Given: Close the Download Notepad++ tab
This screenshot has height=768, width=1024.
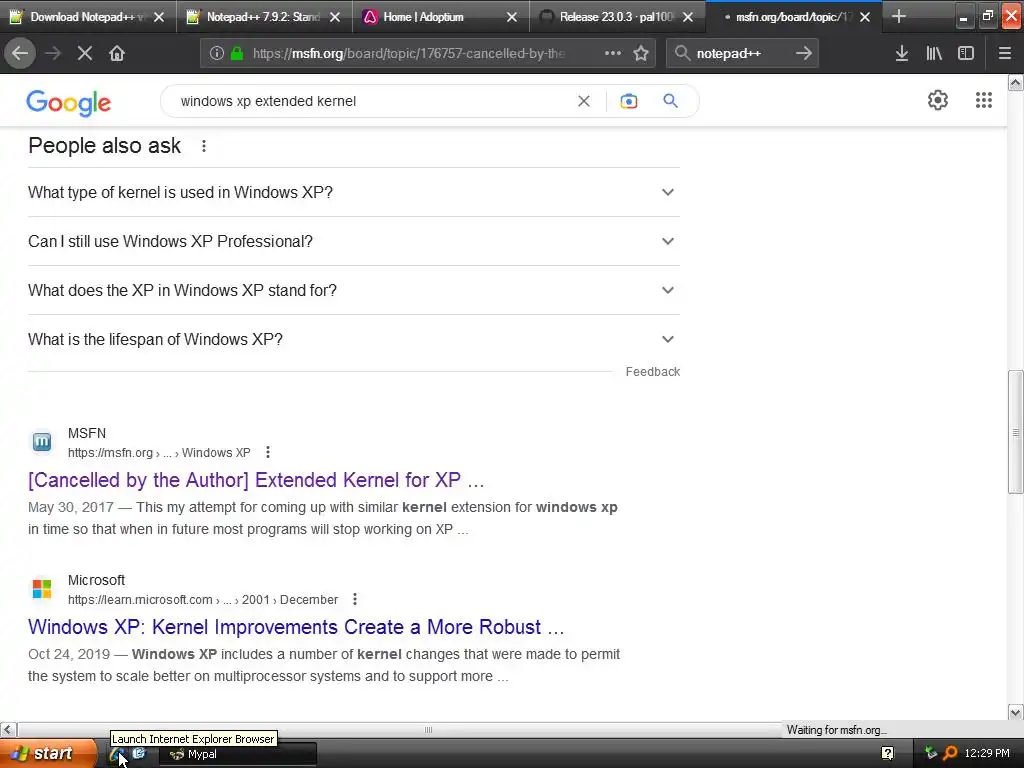Looking at the screenshot, I should 159,18.
